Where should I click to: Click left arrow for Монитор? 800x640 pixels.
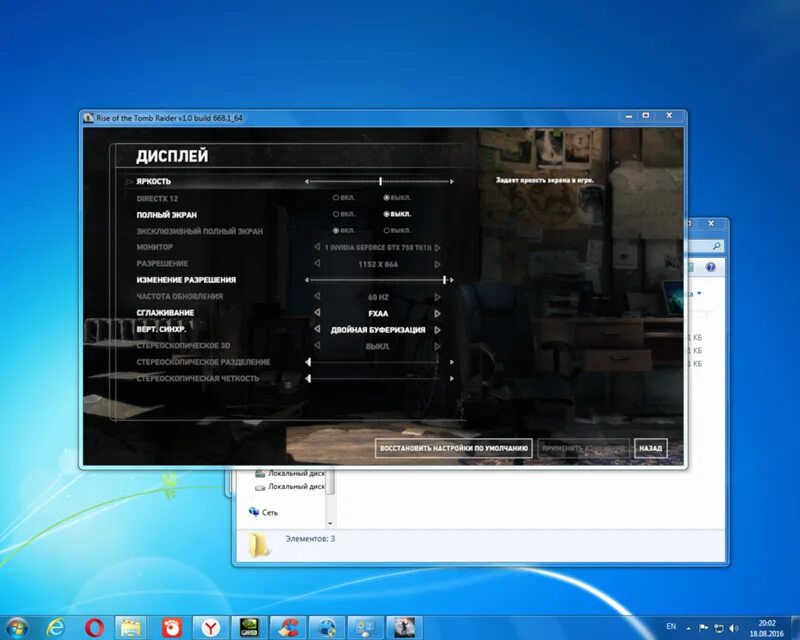coord(317,247)
